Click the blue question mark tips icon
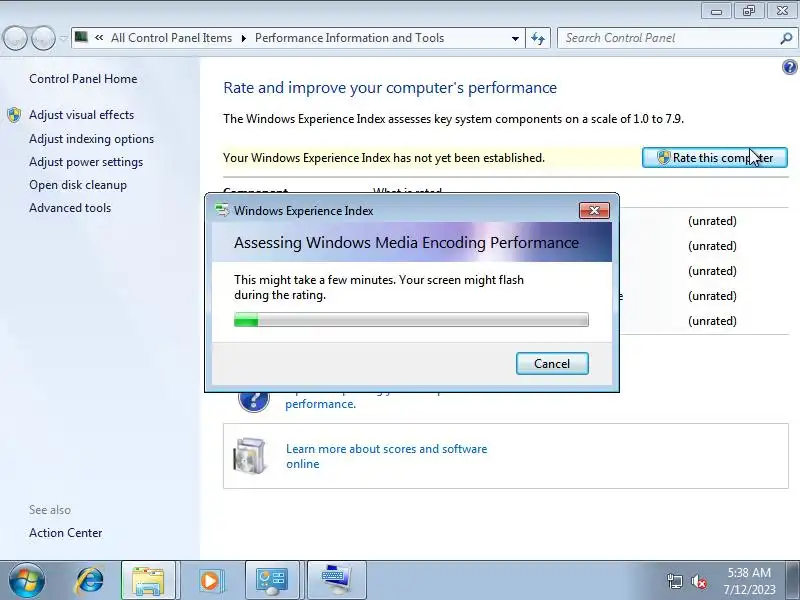 pyautogui.click(x=254, y=400)
